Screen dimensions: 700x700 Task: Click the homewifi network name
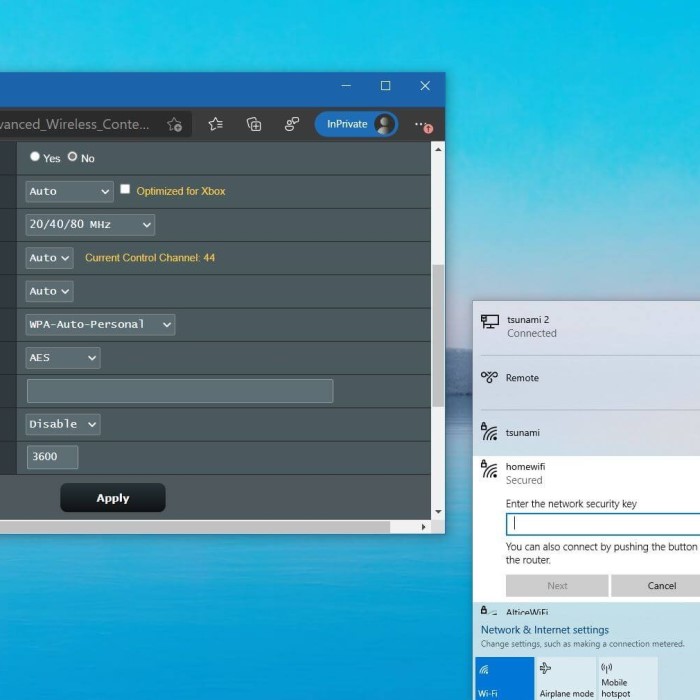pos(525,467)
